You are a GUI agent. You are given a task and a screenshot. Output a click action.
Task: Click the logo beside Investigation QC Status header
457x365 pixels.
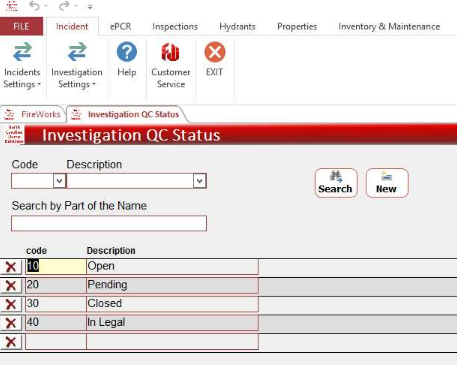pos(14,135)
